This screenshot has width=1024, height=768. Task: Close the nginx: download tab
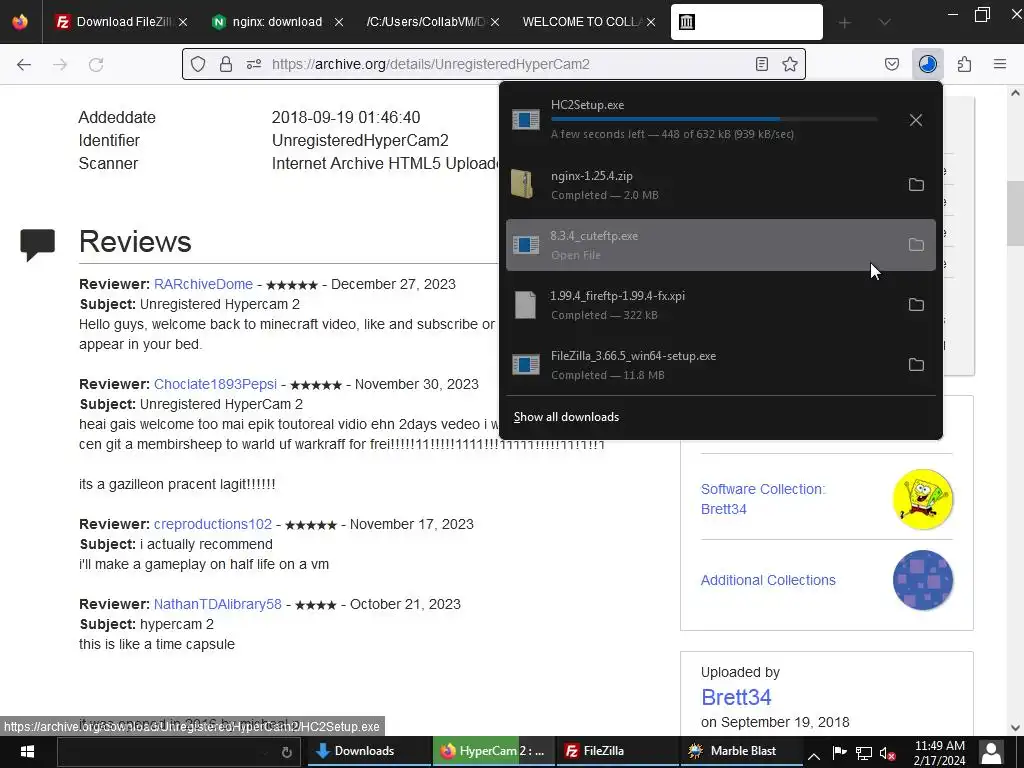338,22
